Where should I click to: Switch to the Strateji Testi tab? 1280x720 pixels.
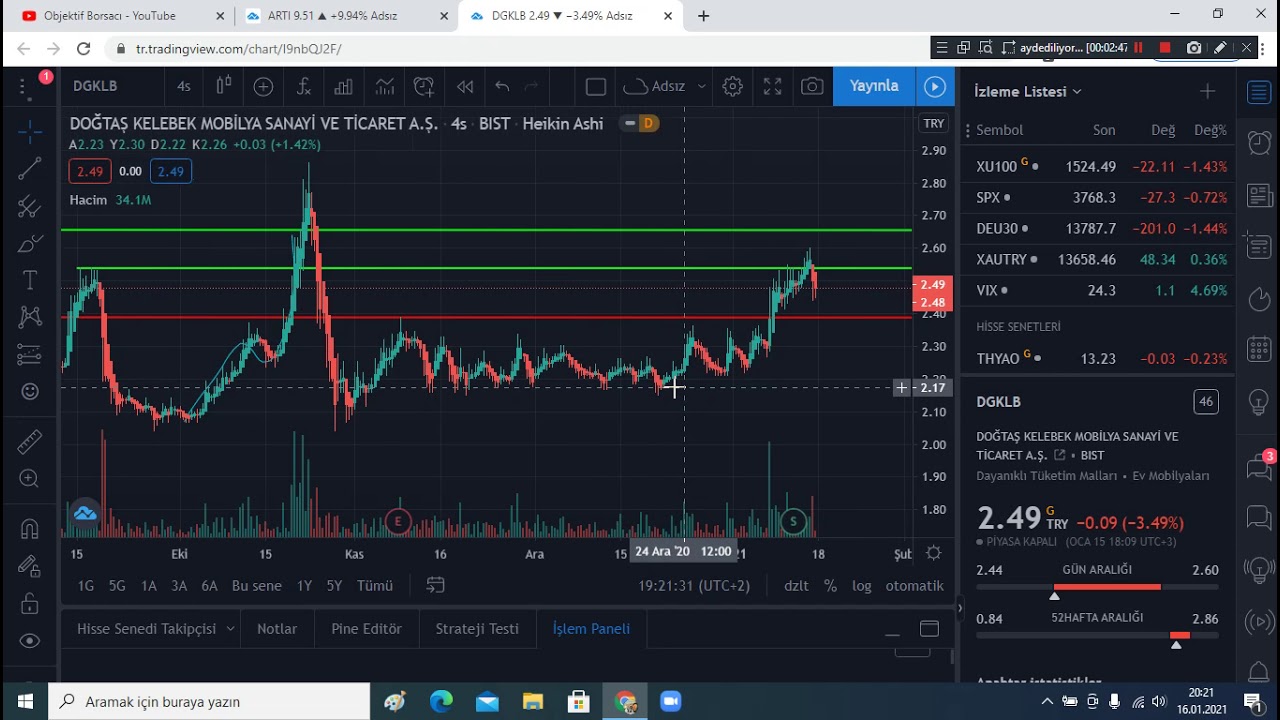[x=477, y=629]
